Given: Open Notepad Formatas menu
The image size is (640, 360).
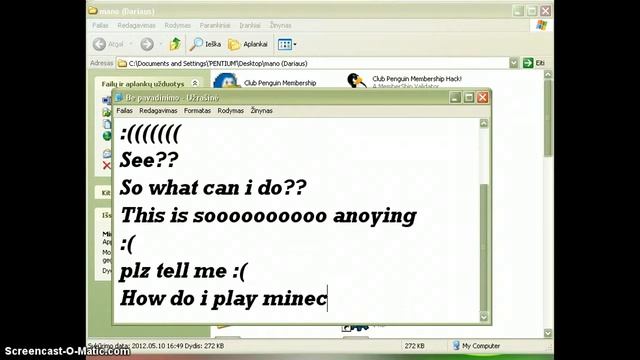Looking at the screenshot, I should click(x=197, y=111).
